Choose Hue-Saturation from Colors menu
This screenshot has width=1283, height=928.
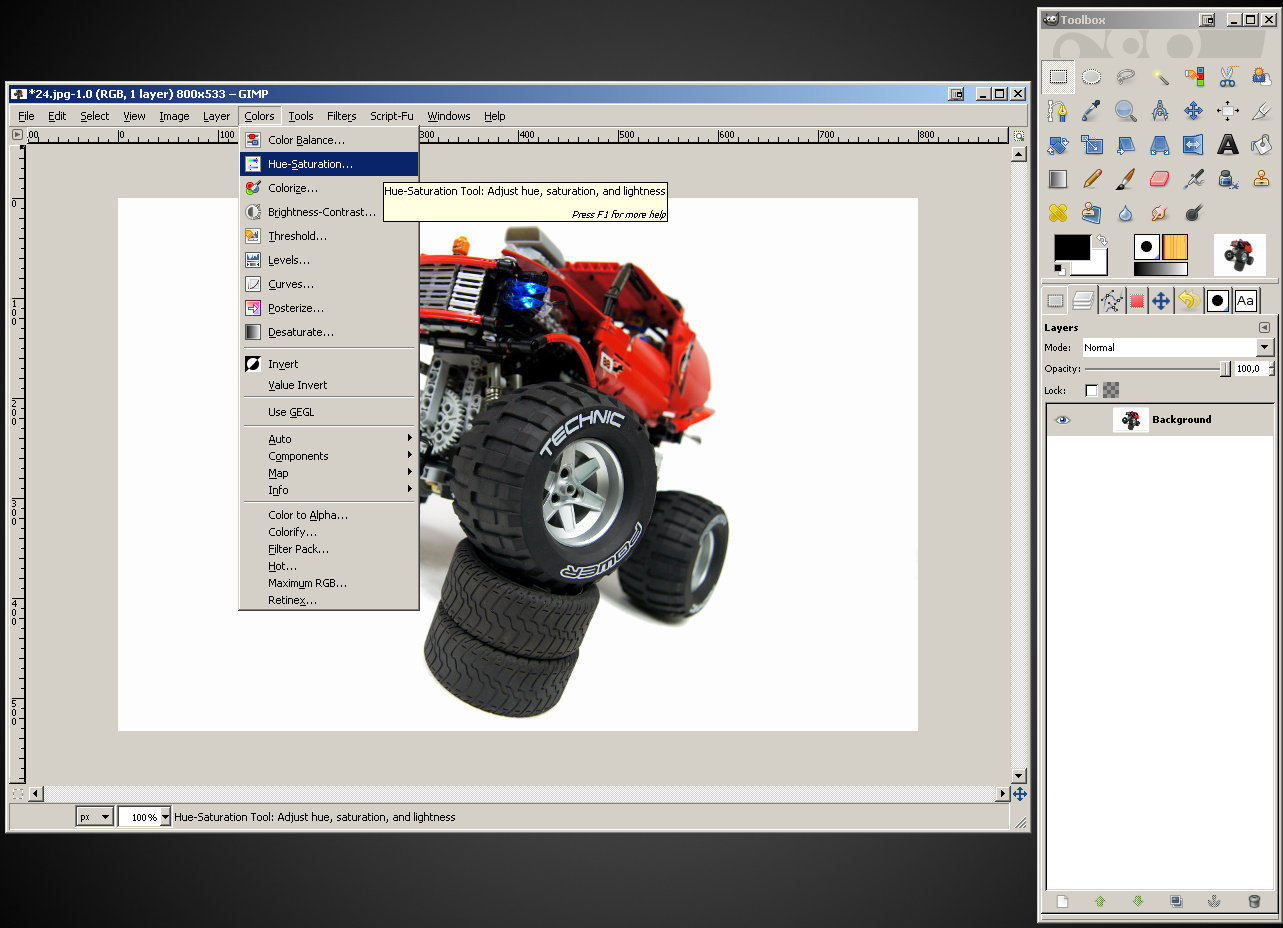pyautogui.click(x=328, y=164)
